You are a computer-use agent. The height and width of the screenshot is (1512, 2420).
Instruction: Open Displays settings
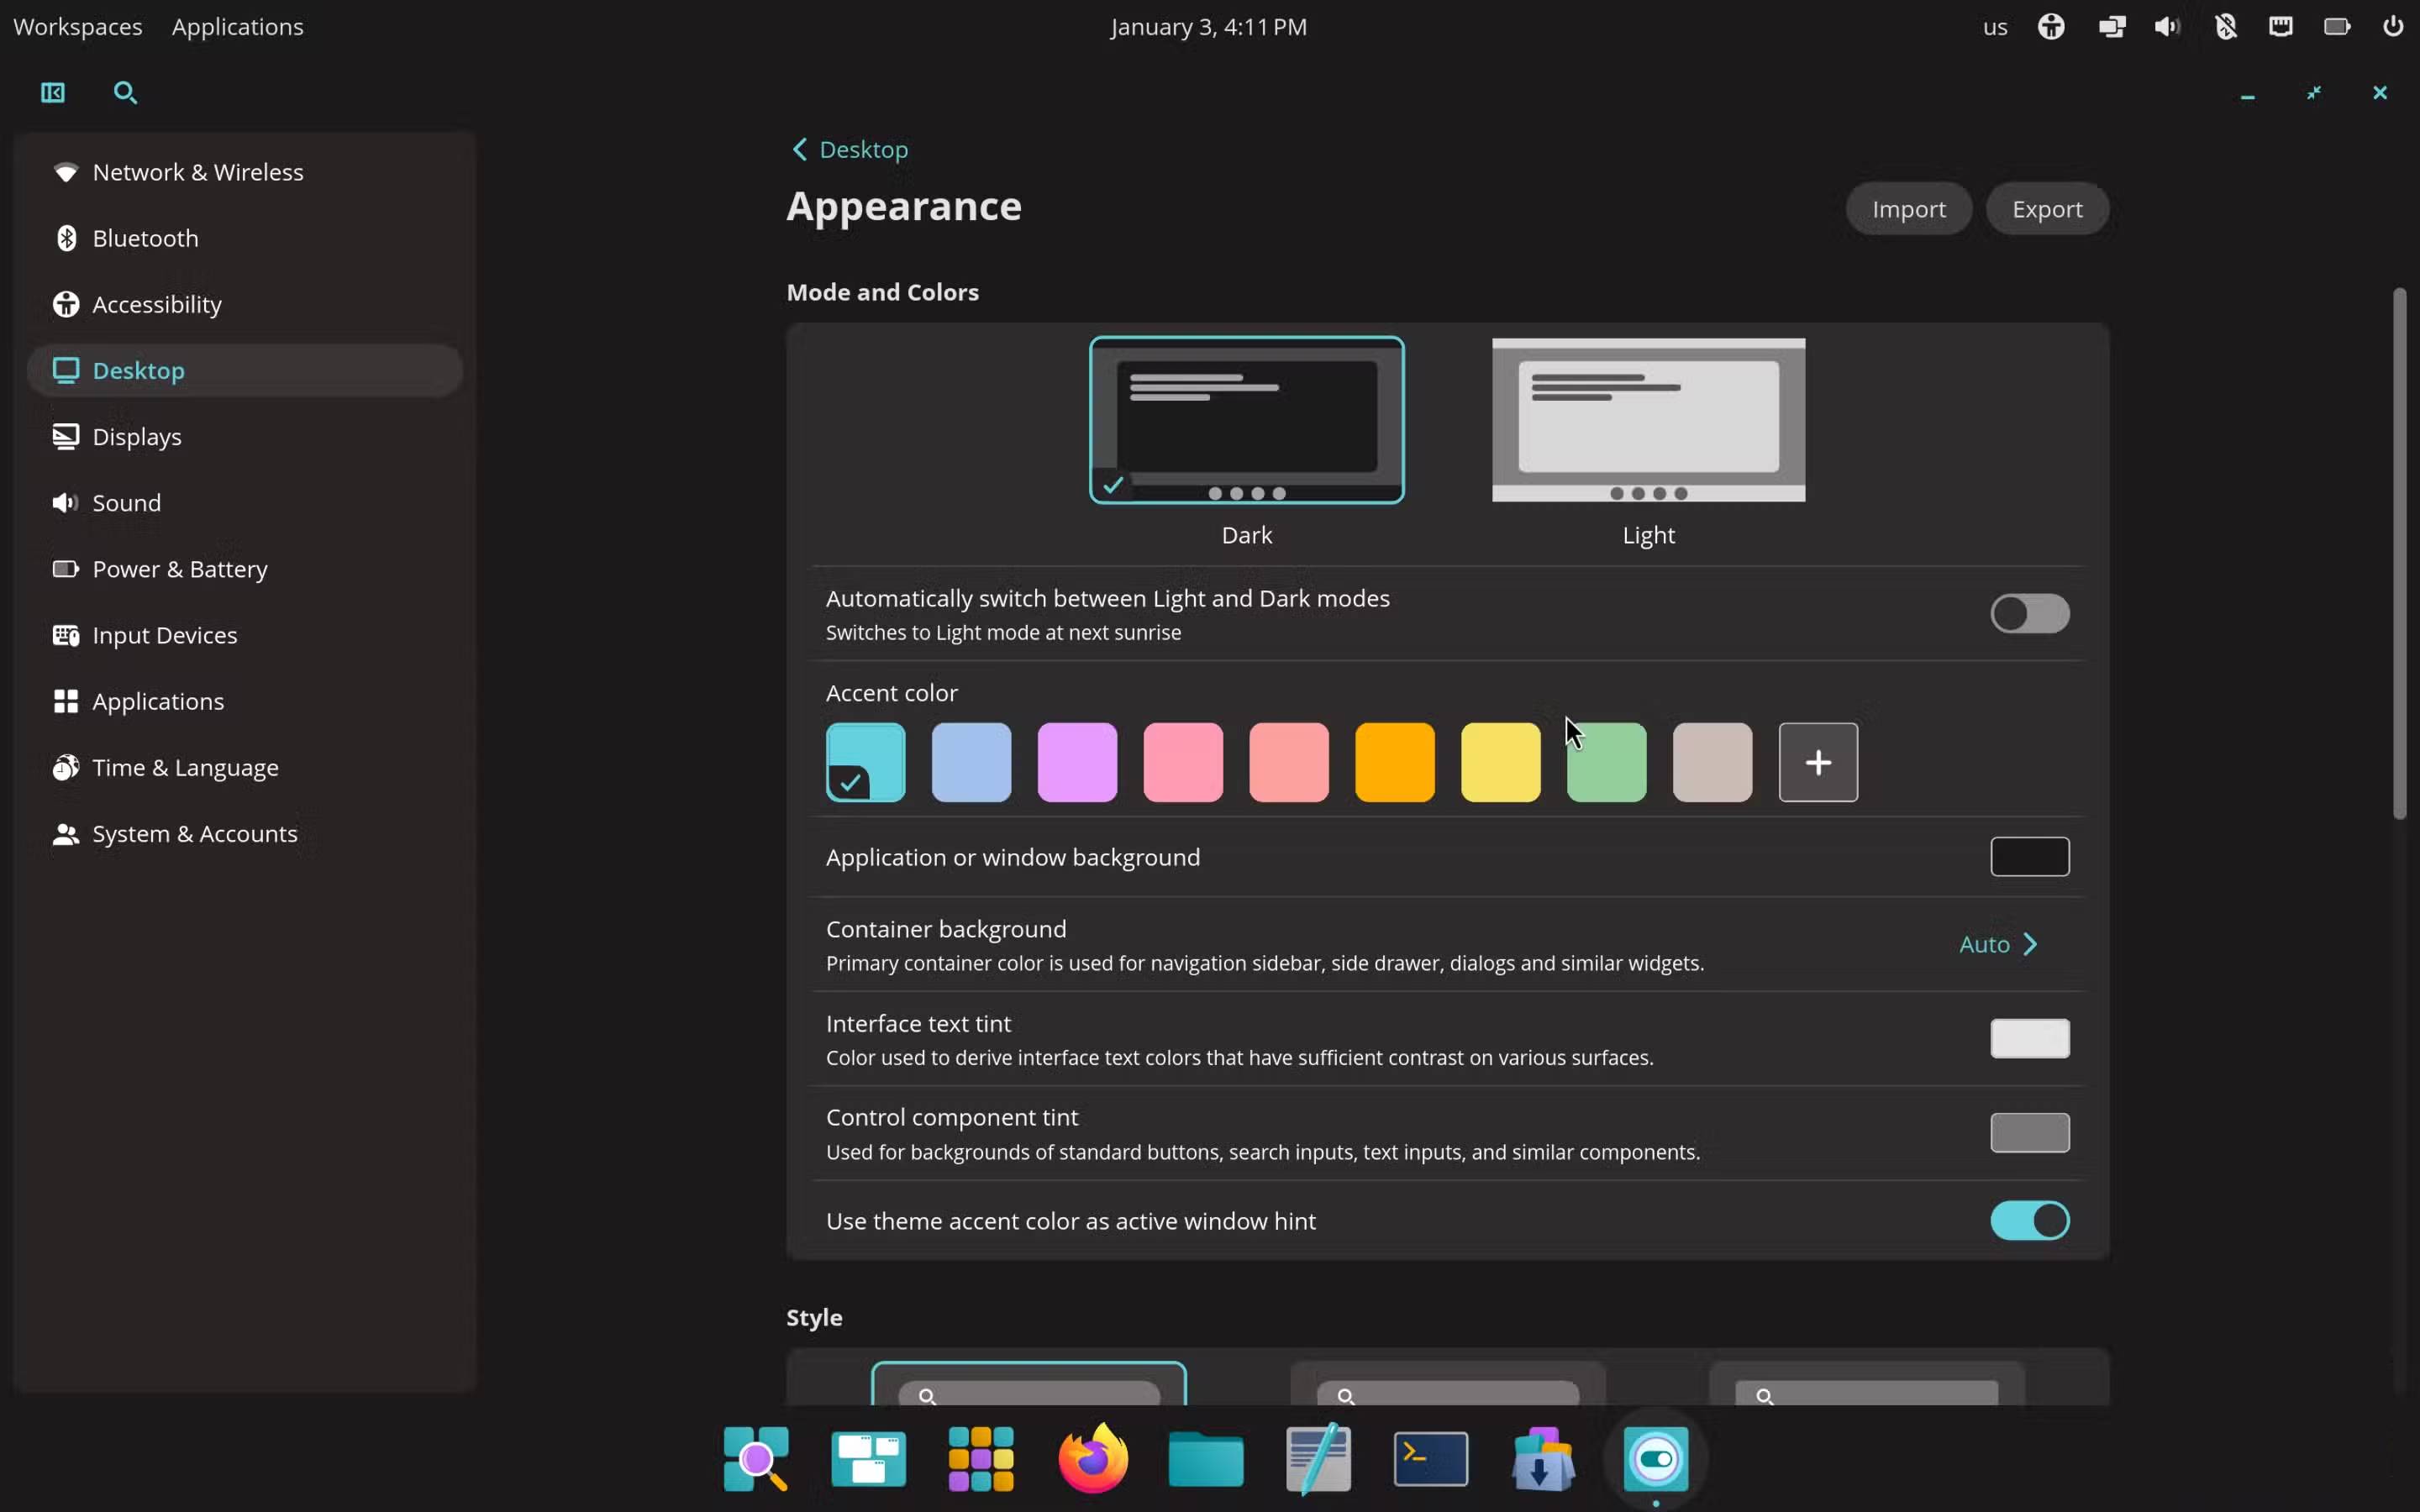[x=137, y=436]
